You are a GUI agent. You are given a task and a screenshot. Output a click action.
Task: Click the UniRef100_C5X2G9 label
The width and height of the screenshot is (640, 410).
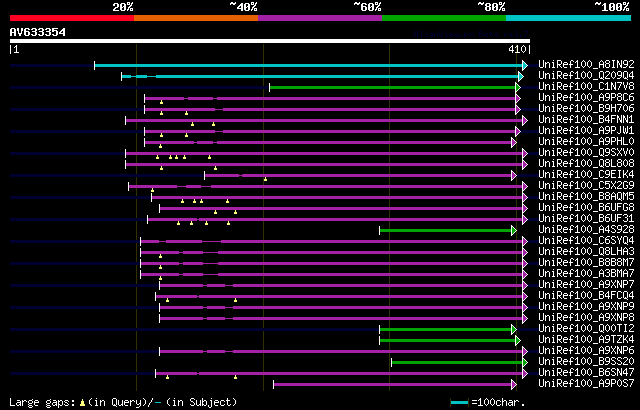586,186
